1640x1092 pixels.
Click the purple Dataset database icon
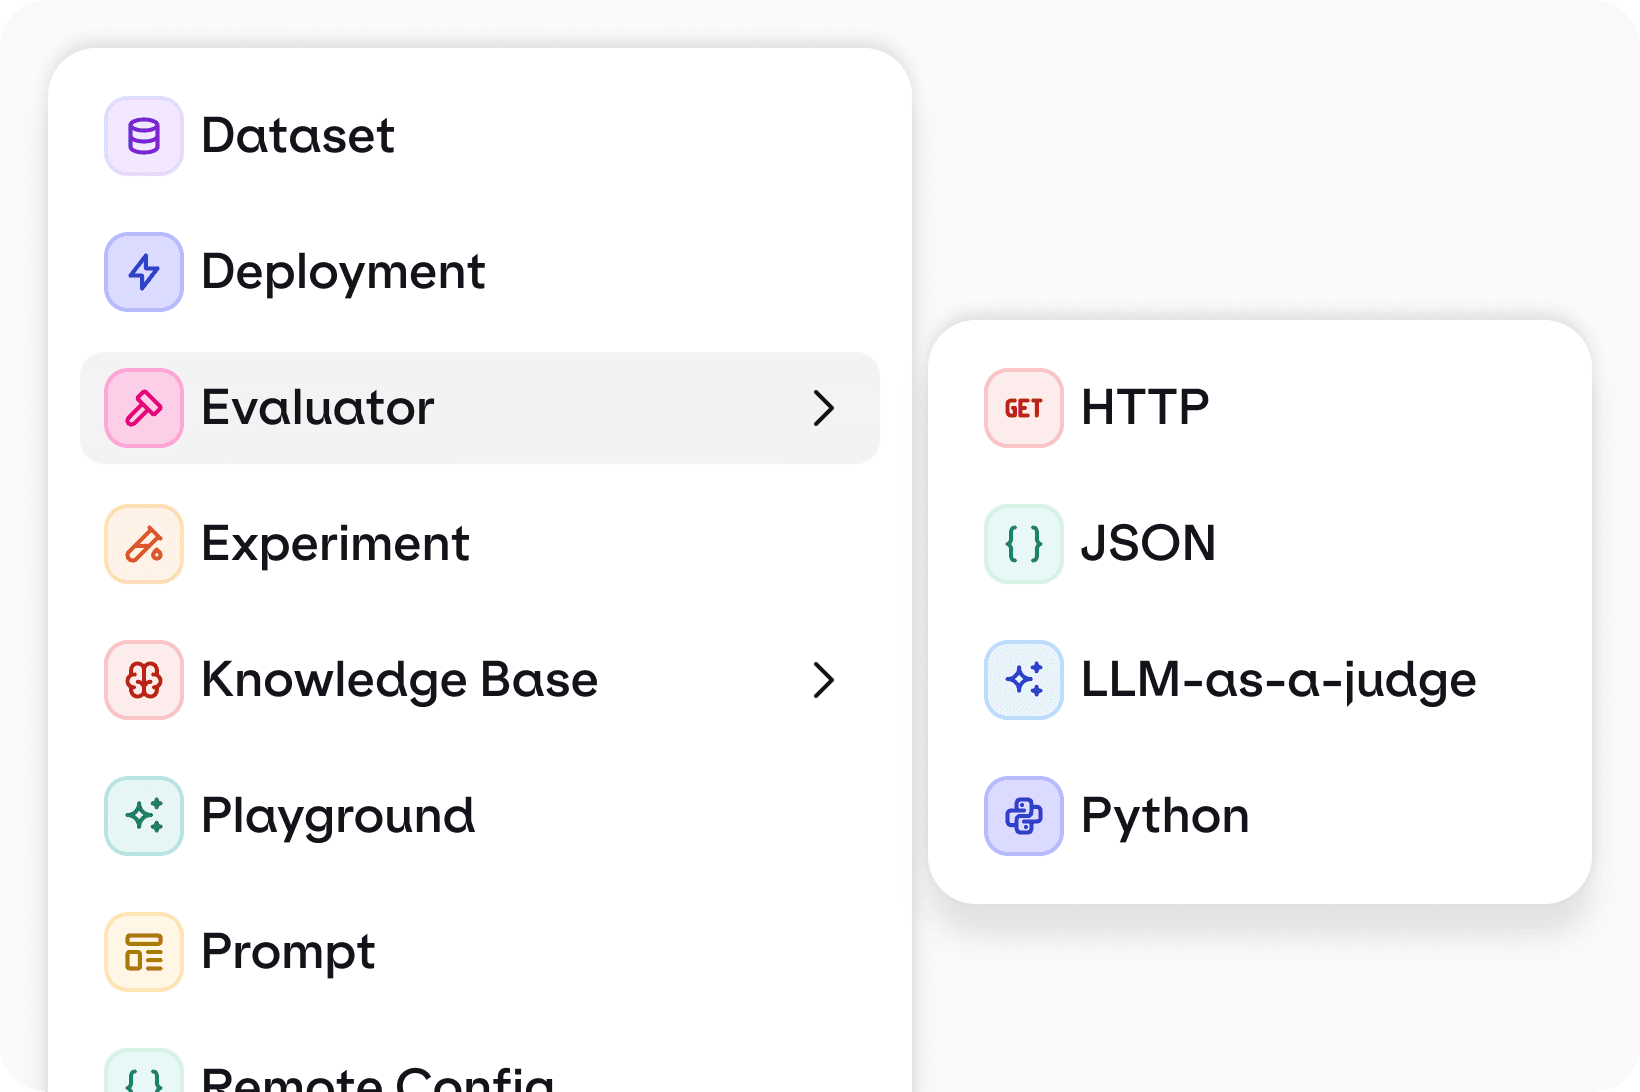(144, 136)
